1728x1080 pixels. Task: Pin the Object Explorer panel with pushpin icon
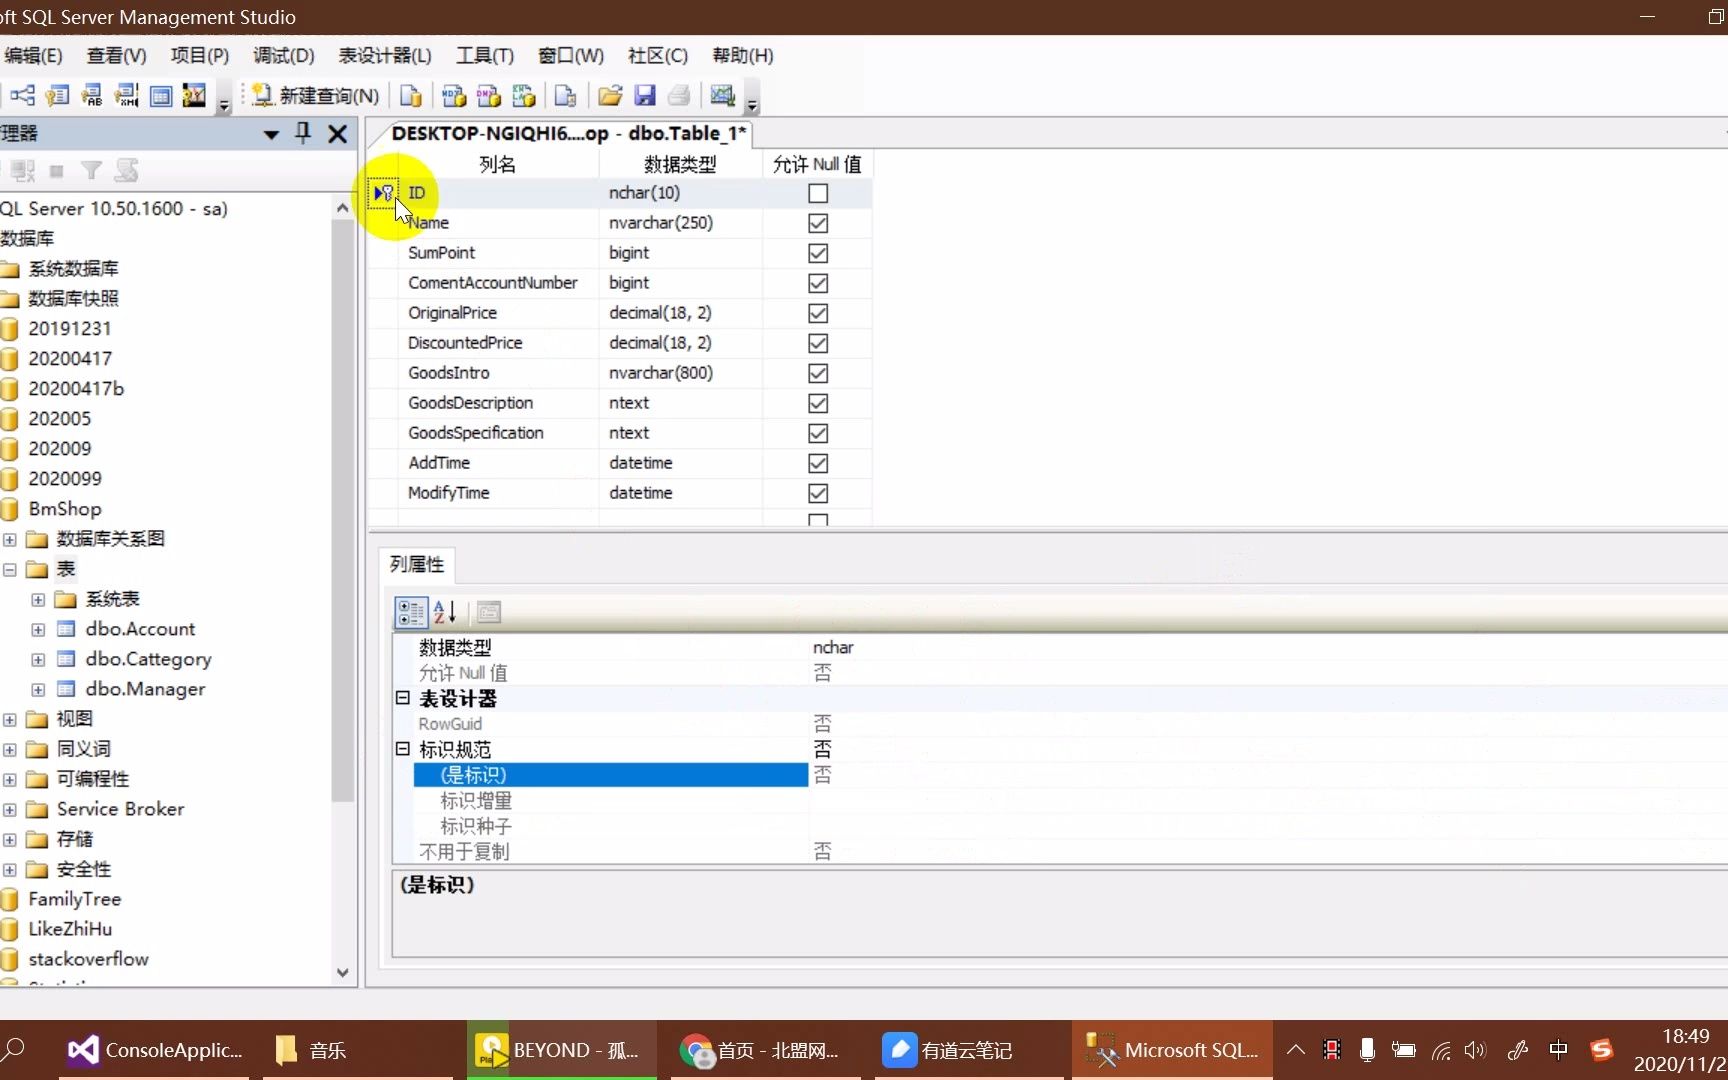coord(303,133)
